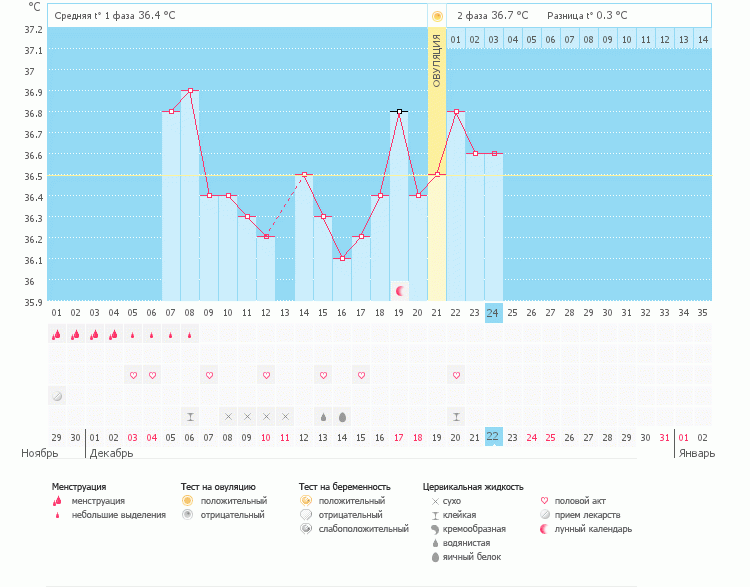
Task: Click phase 2 day 01 header cell
Action: [456, 39]
